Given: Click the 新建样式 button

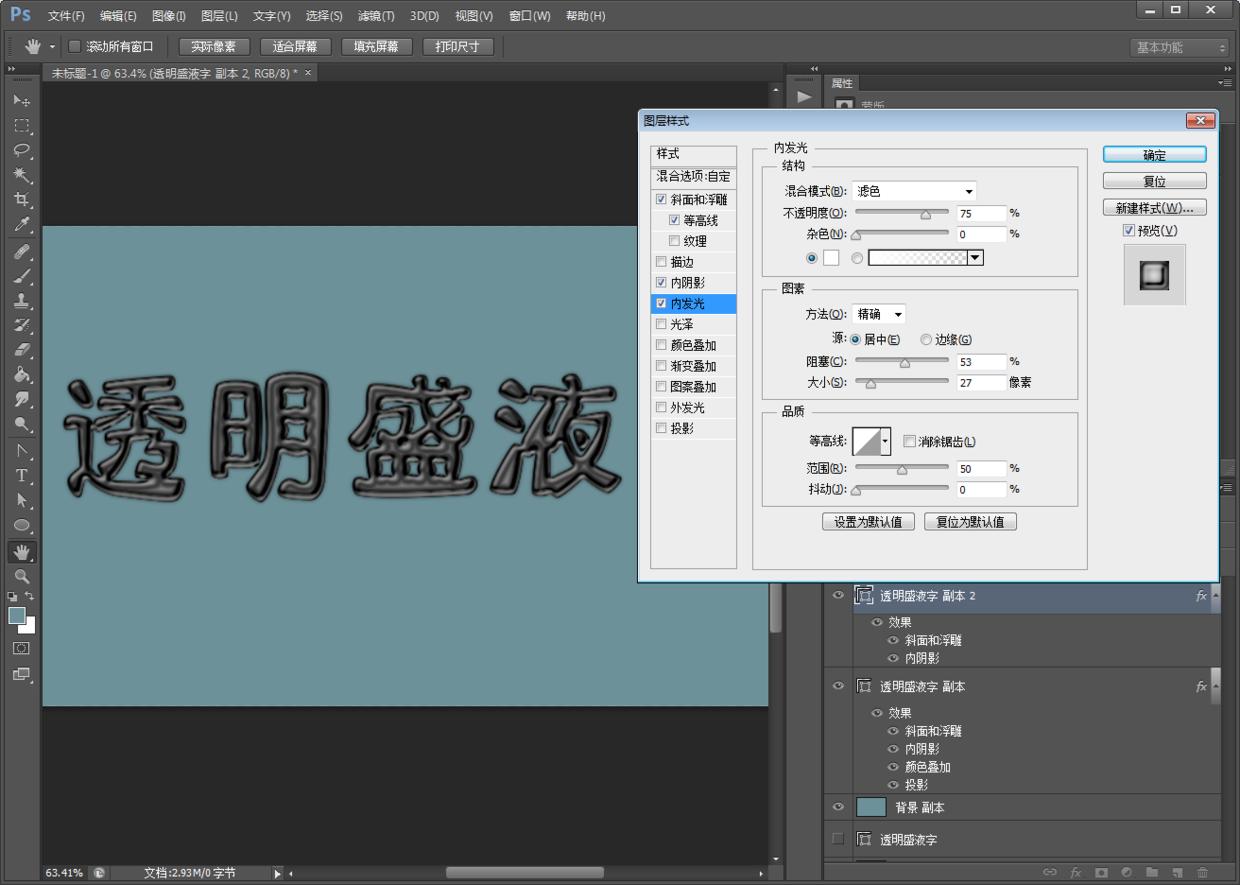Looking at the screenshot, I should click(x=1154, y=207).
